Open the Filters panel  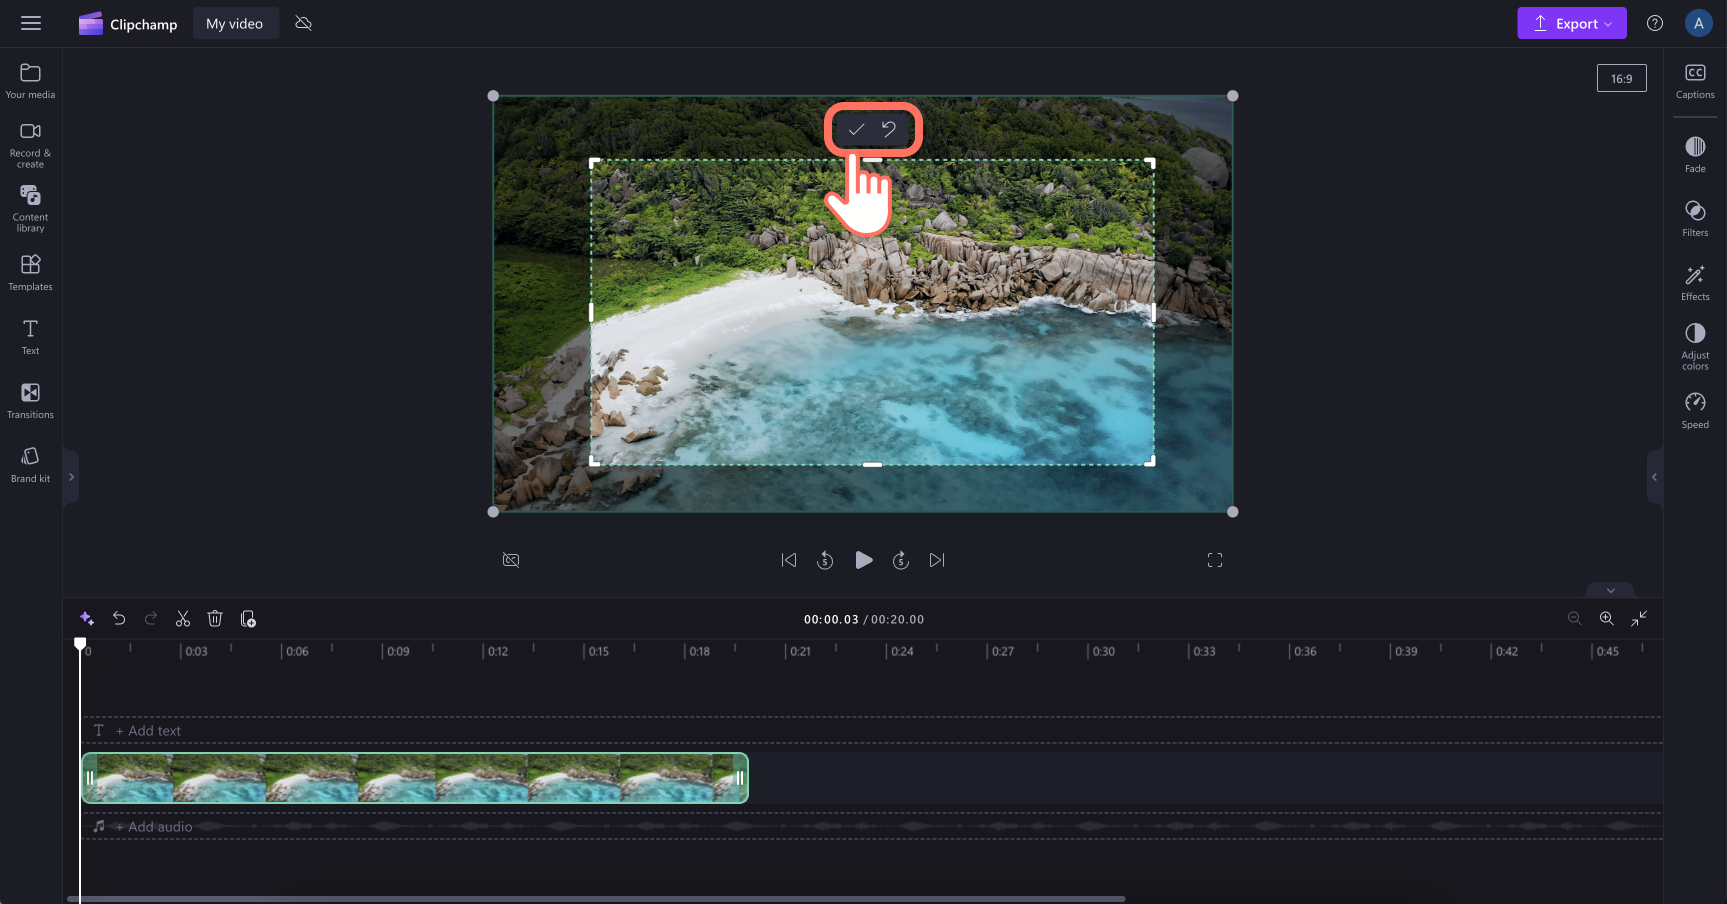pyautogui.click(x=1695, y=219)
